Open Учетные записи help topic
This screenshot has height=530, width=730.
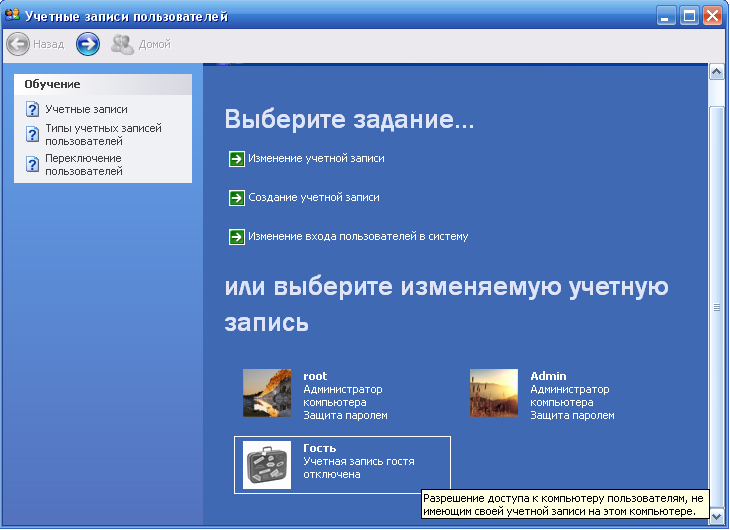point(86,109)
